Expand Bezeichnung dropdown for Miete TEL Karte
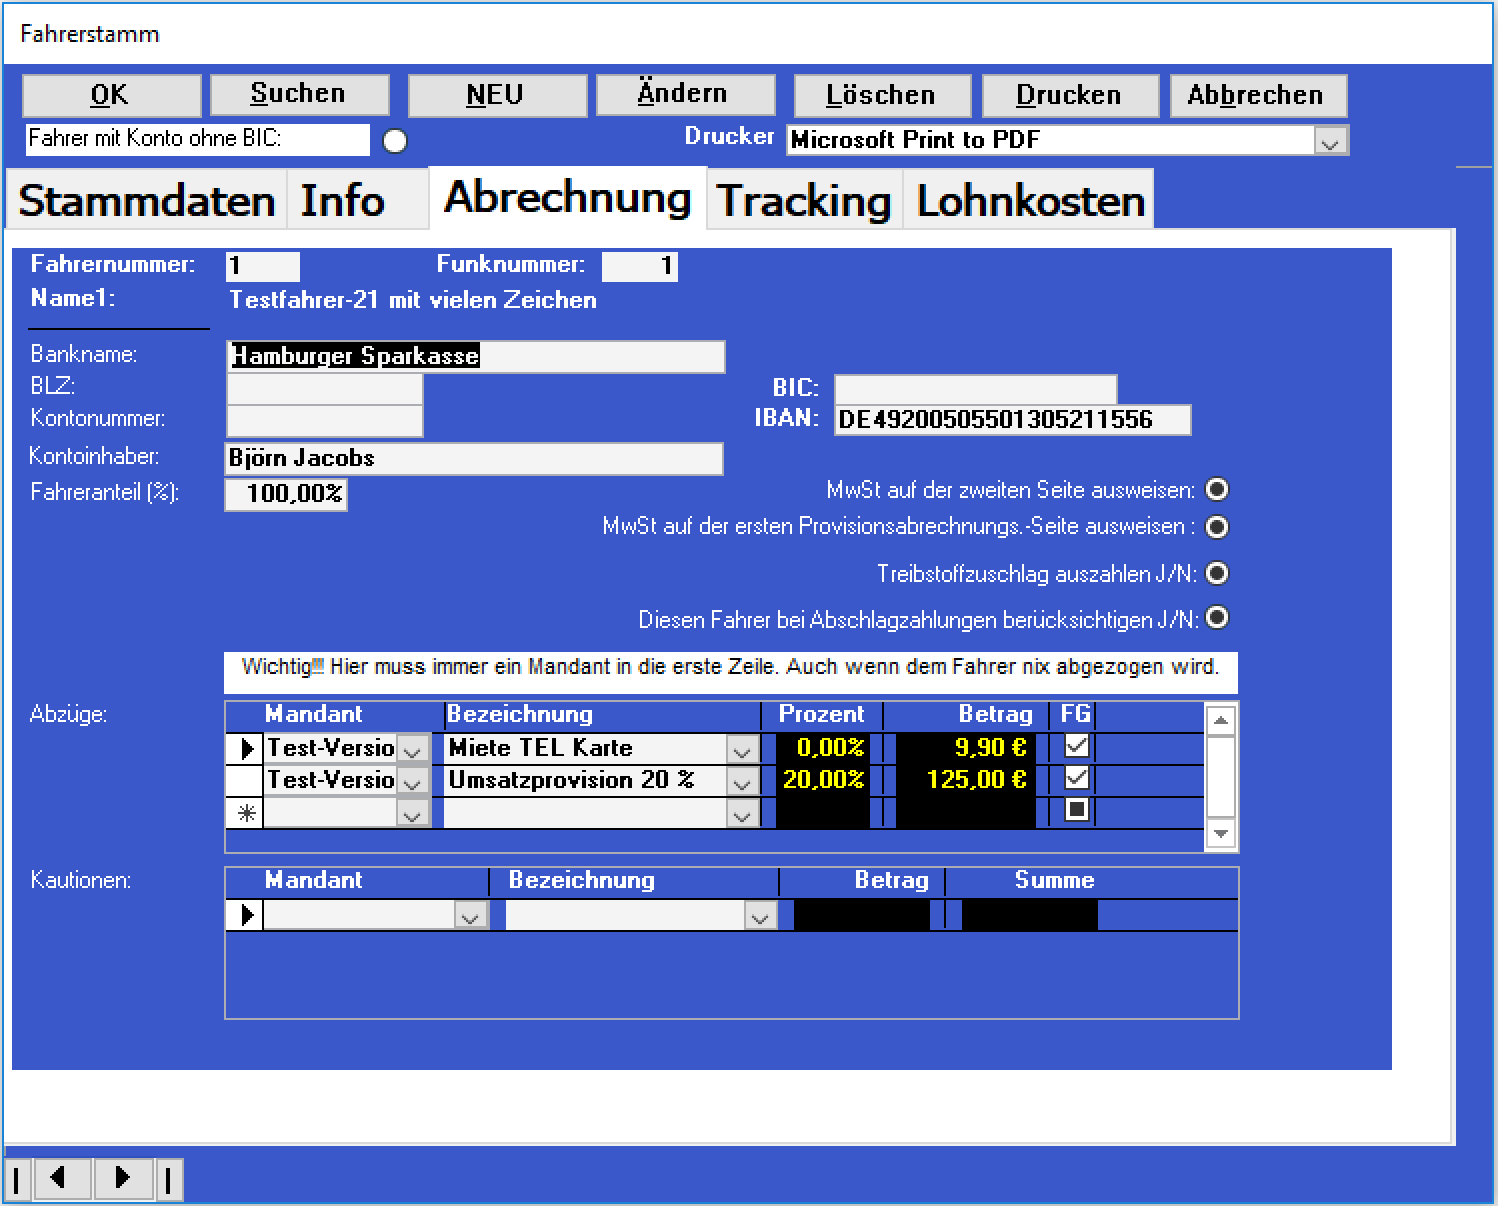The width and height of the screenshot is (1498, 1206). [741, 750]
